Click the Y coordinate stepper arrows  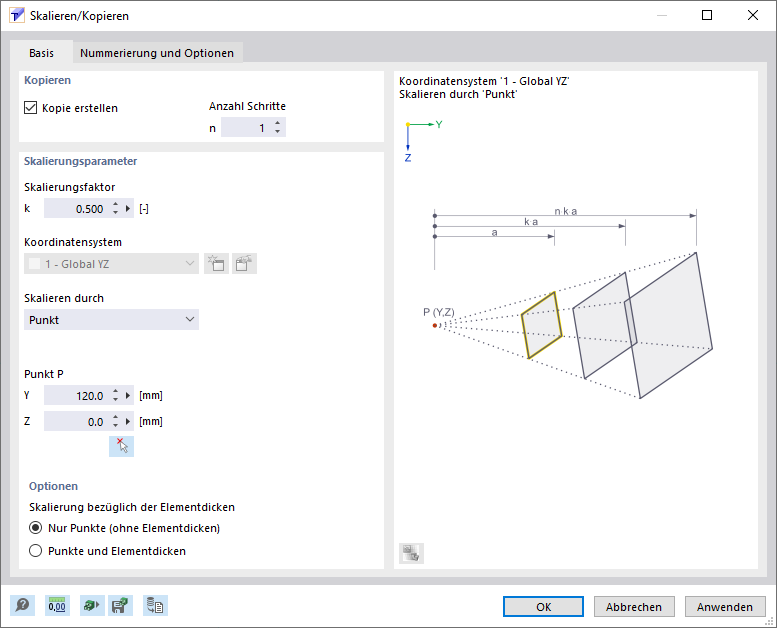pos(115,396)
